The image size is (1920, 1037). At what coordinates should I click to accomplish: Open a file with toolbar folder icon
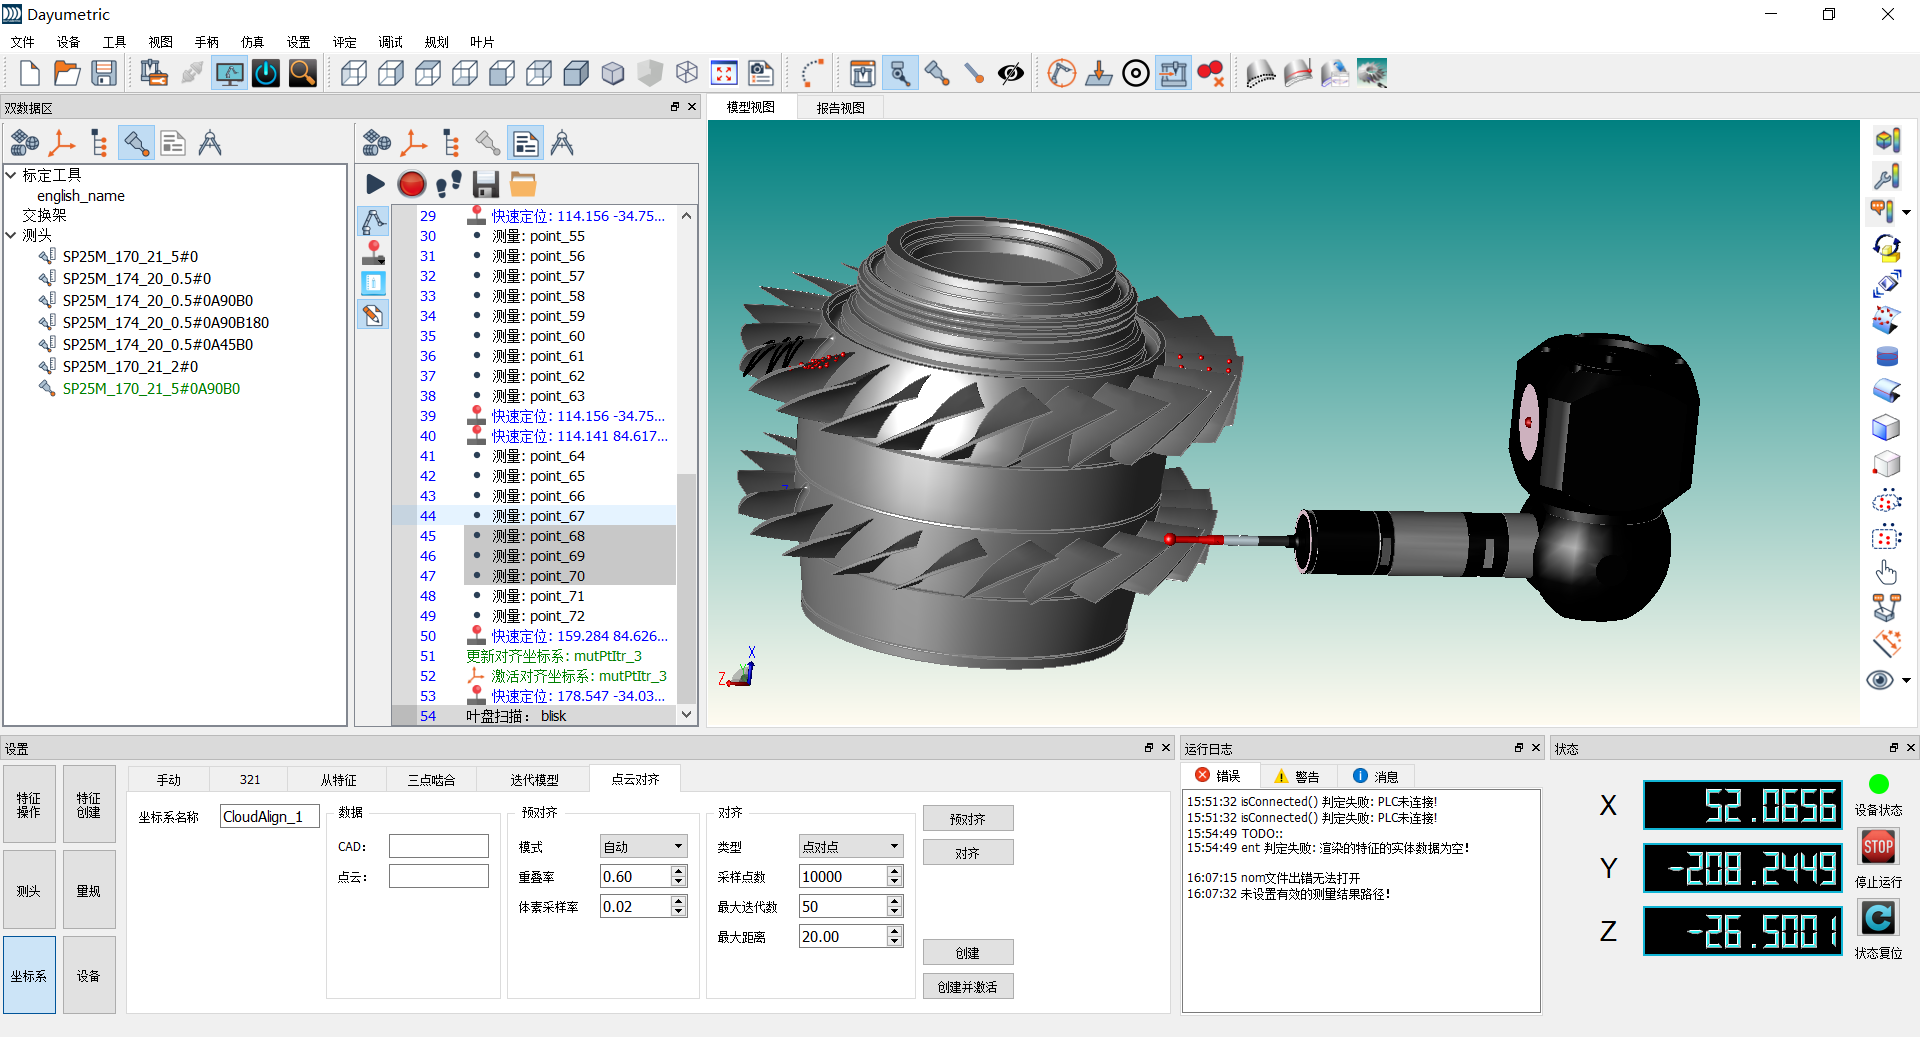pyautogui.click(x=67, y=73)
